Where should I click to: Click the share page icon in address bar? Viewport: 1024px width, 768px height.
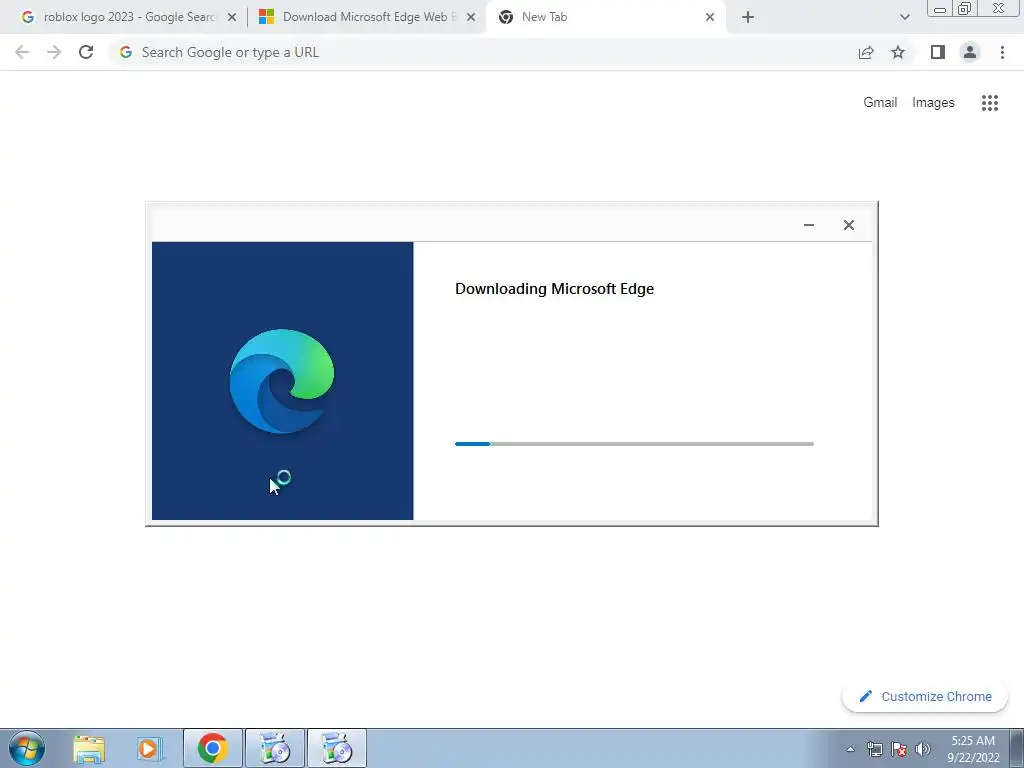pos(866,52)
